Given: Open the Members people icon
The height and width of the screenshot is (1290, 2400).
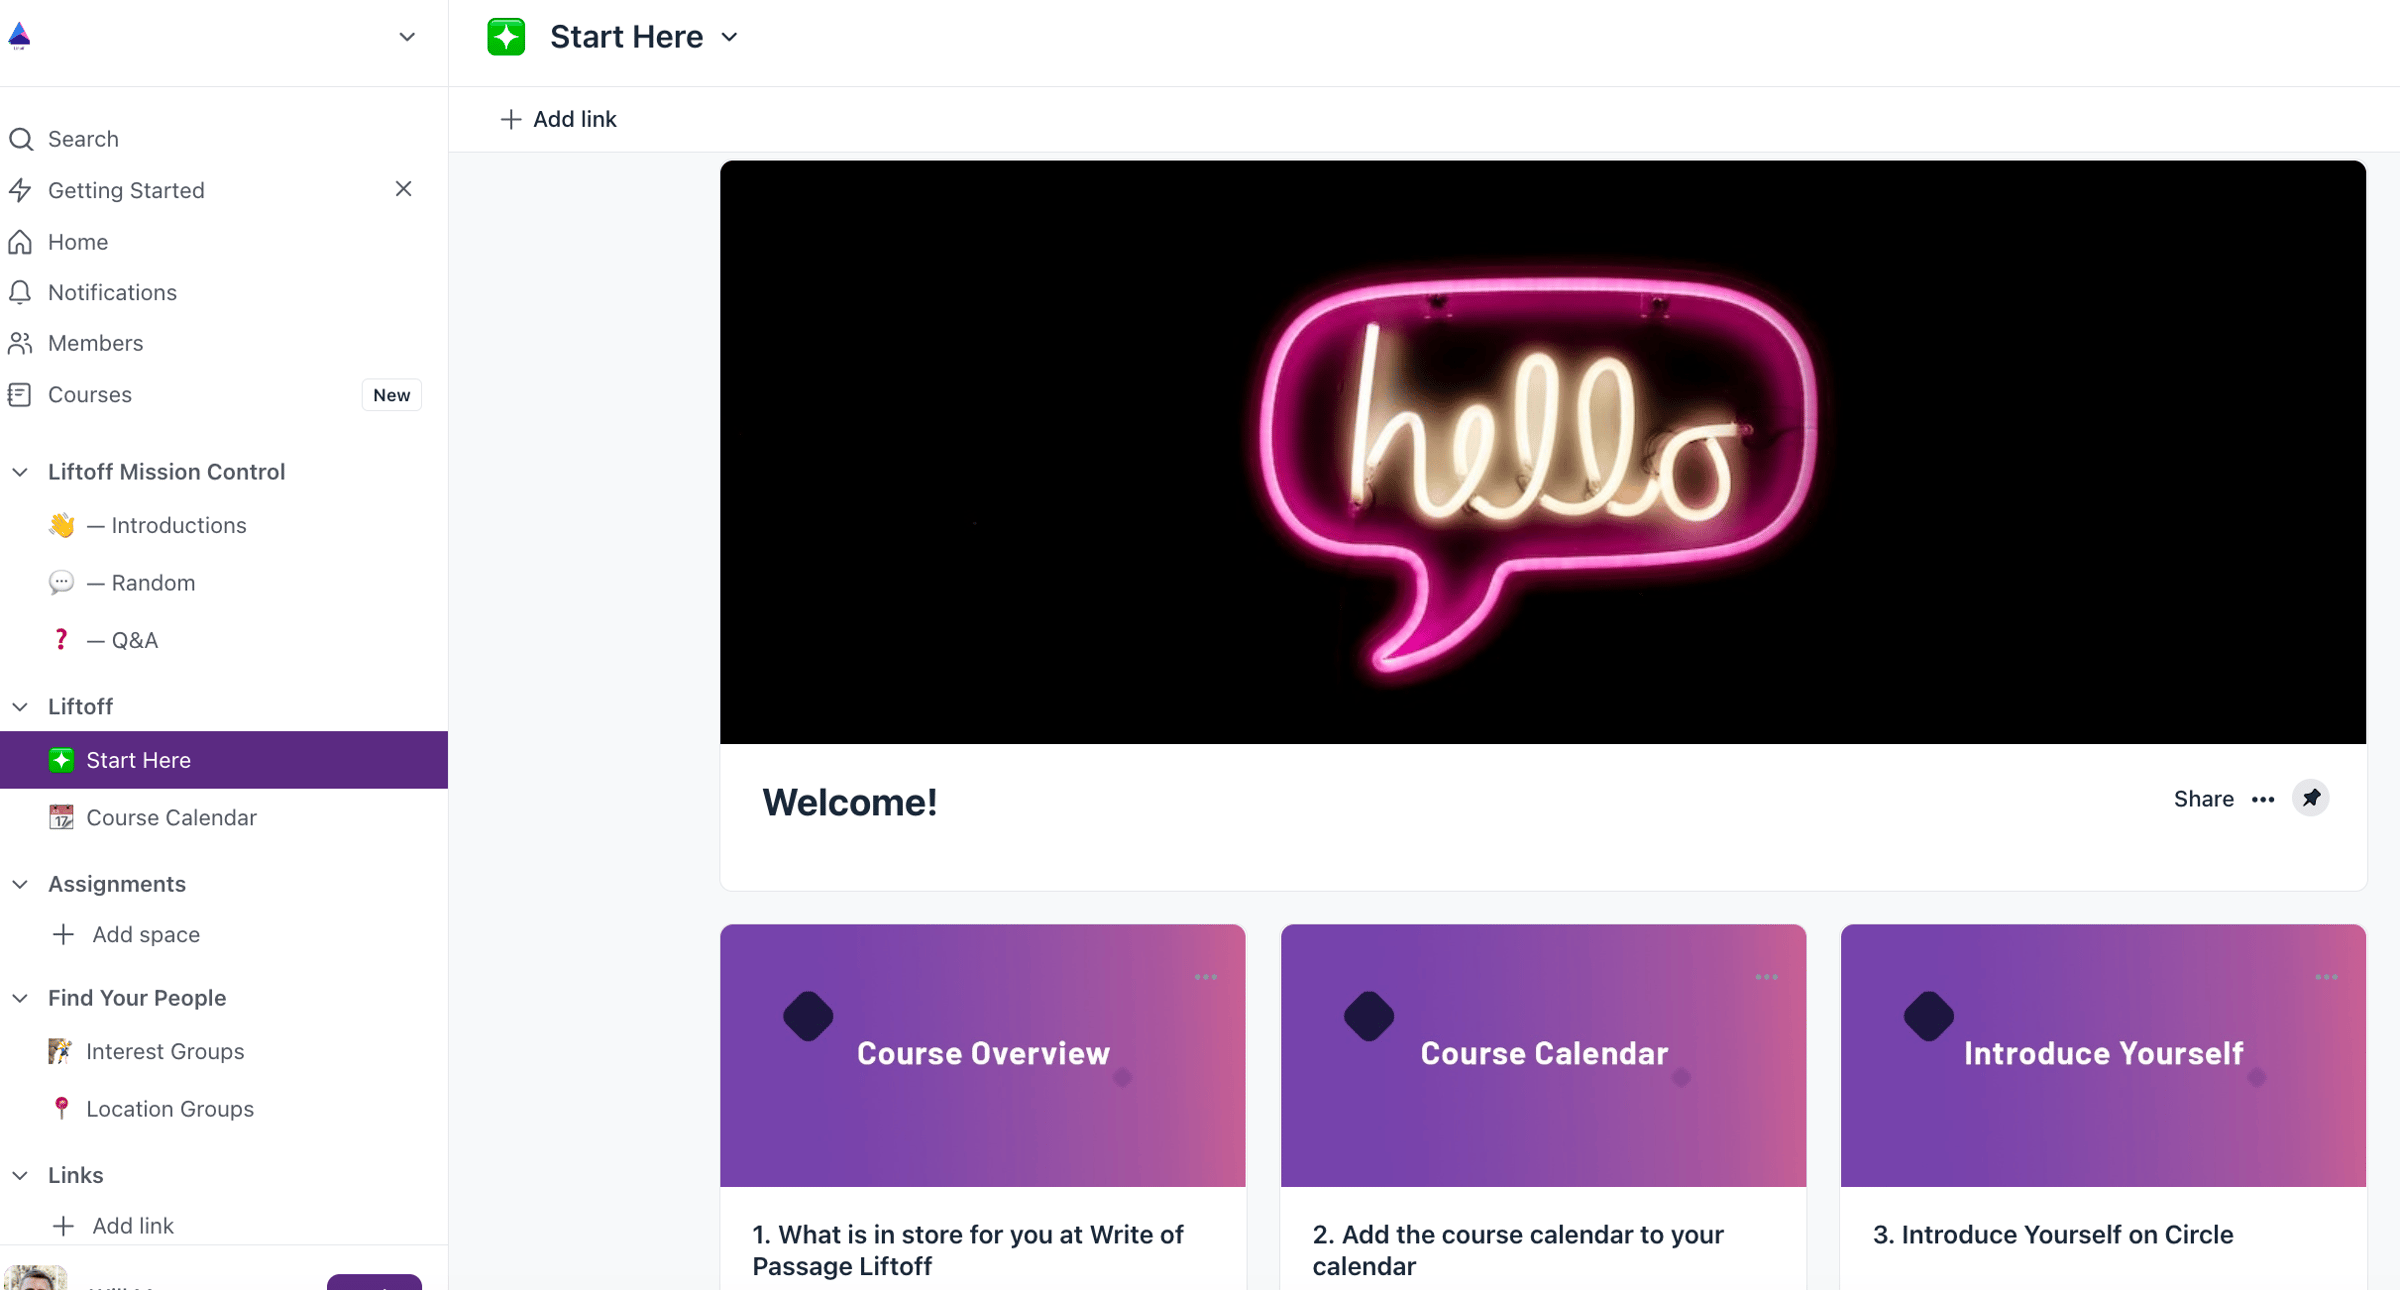Looking at the screenshot, I should pos(21,343).
